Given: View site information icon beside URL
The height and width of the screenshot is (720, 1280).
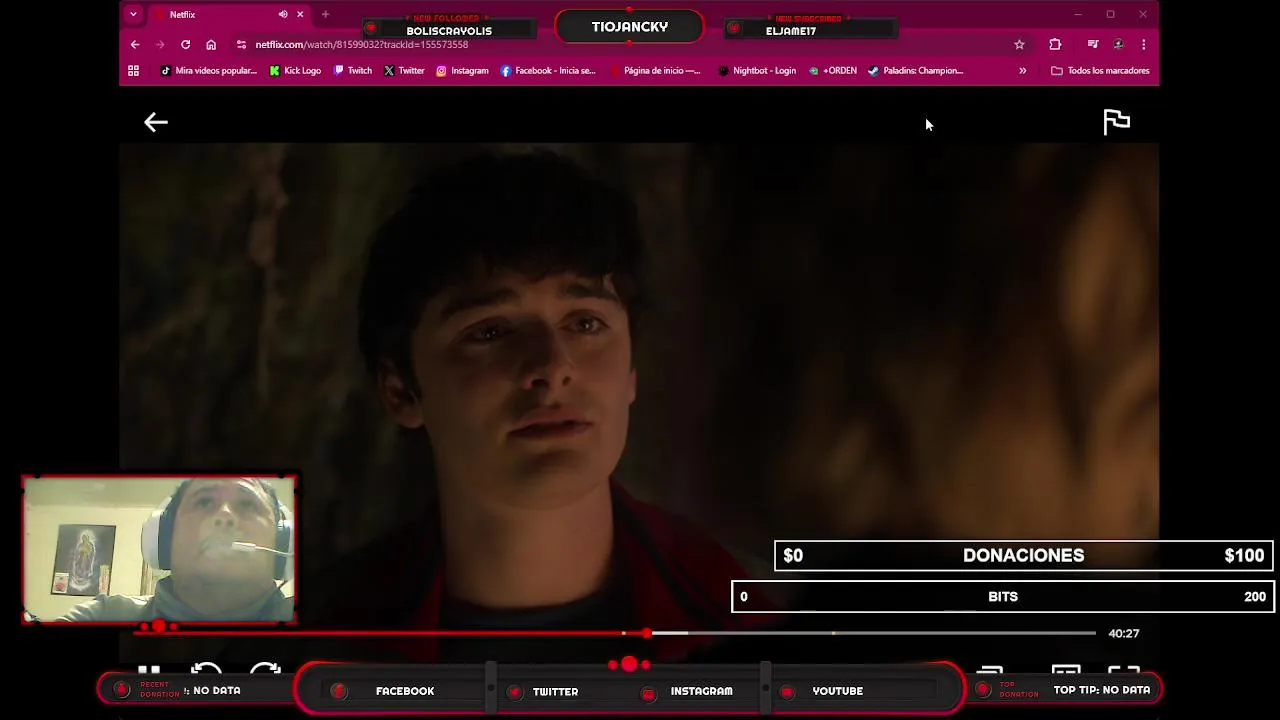Looking at the screenshot, I should [241, 44].
